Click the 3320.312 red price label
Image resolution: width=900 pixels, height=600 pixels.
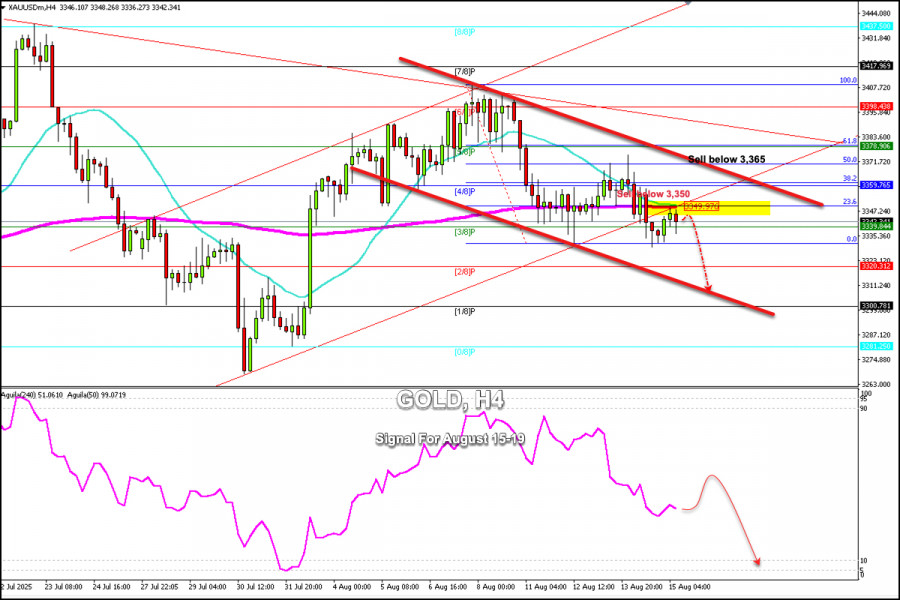[x=876, y=266]
